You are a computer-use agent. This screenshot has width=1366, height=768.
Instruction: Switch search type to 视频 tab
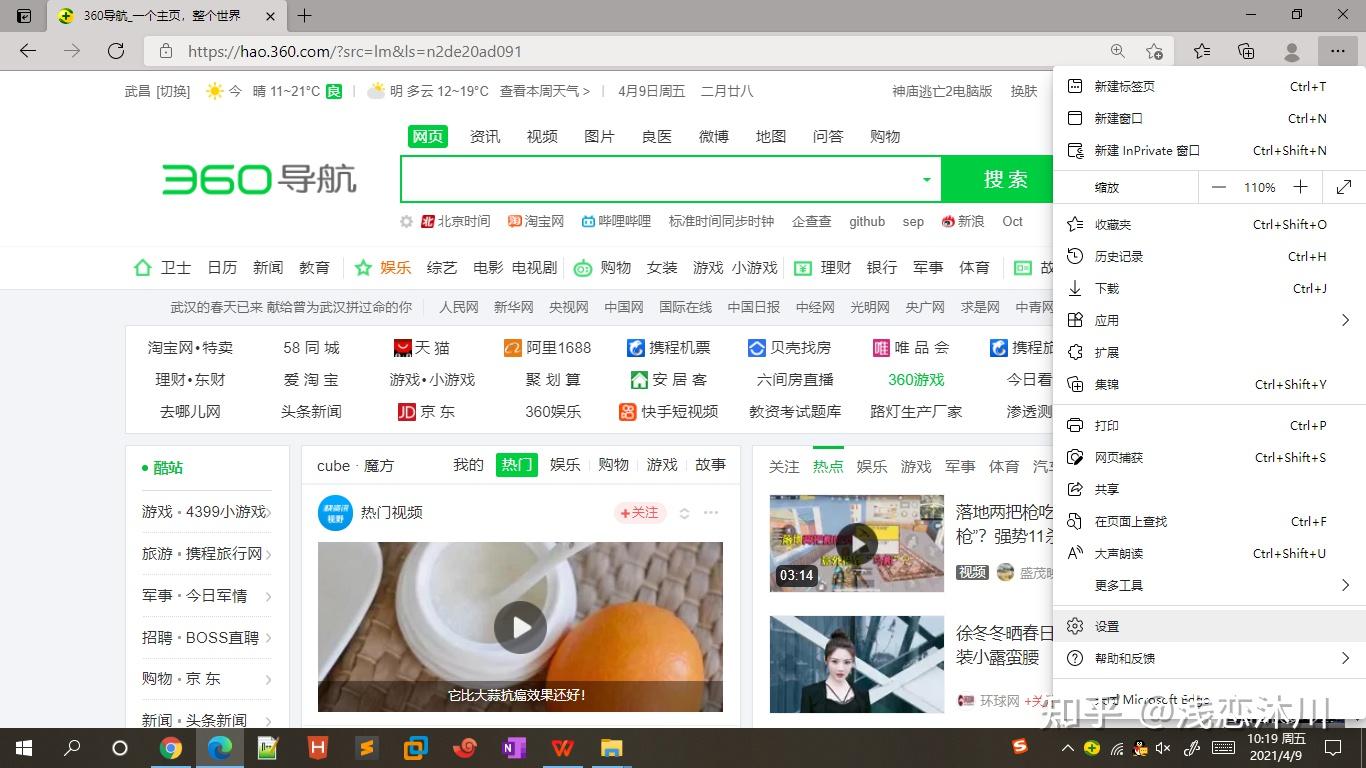point(542,137)
